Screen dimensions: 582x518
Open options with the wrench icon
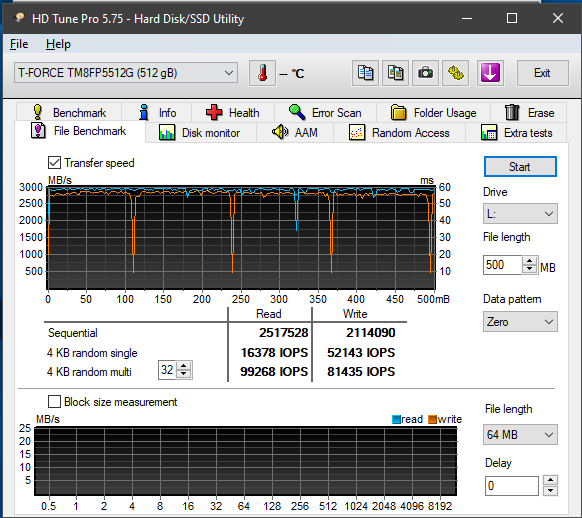pos(455,73)
